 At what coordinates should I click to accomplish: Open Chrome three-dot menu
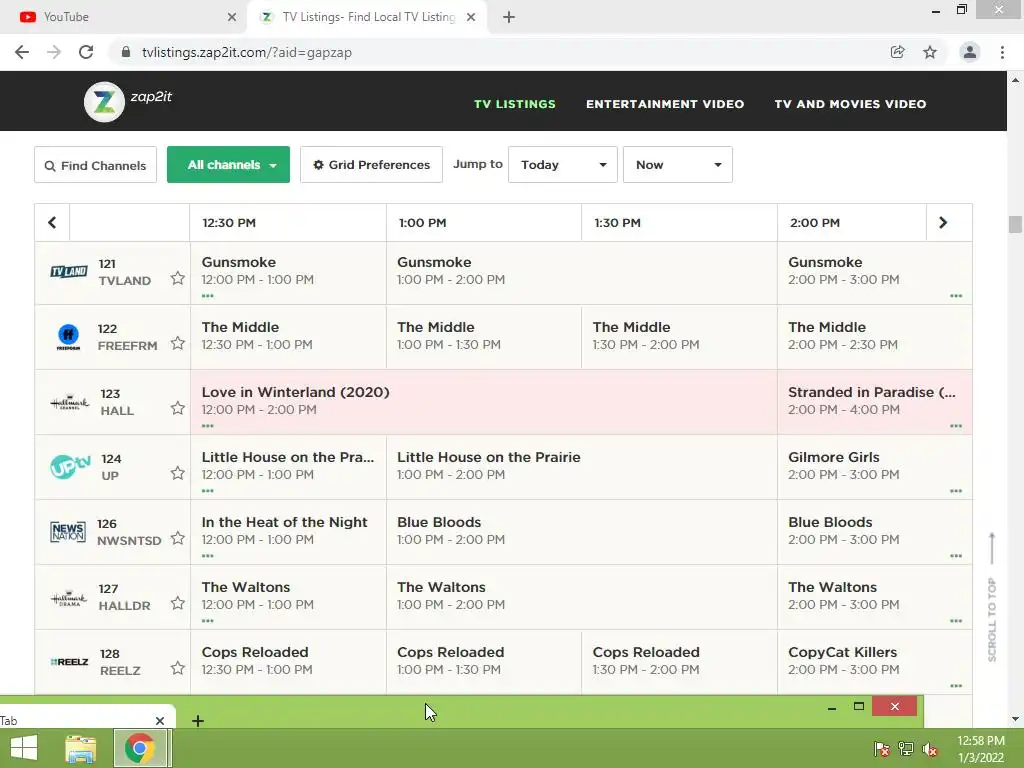tap(1002, 52)
